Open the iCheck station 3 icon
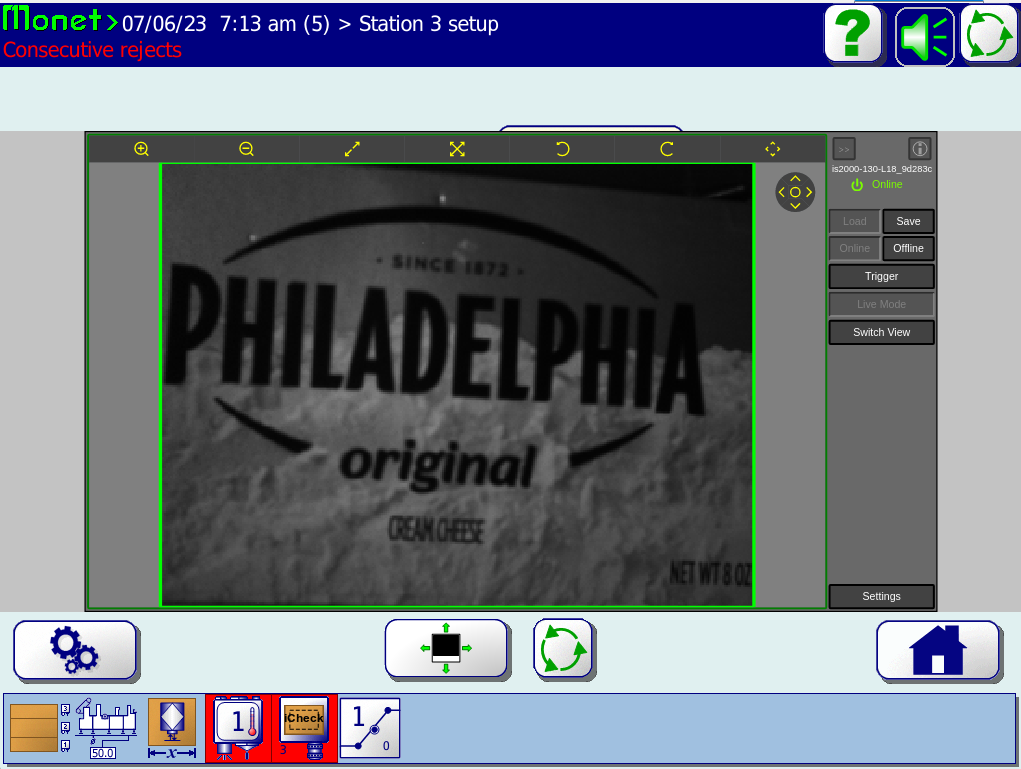 tap(304, 728)
